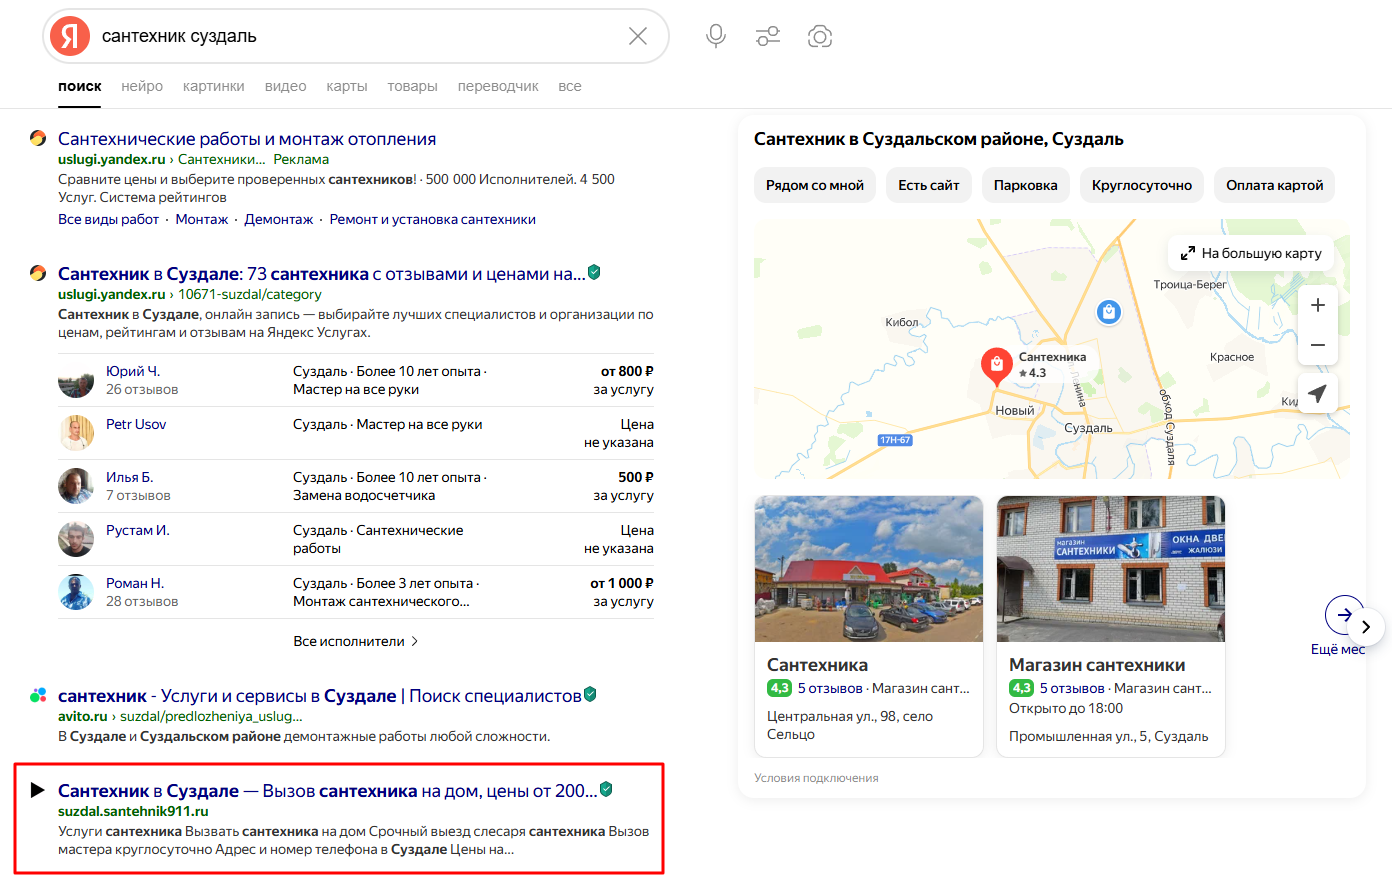
Task: Toggle the Оплата картой filter
Action: [1274, 185]
